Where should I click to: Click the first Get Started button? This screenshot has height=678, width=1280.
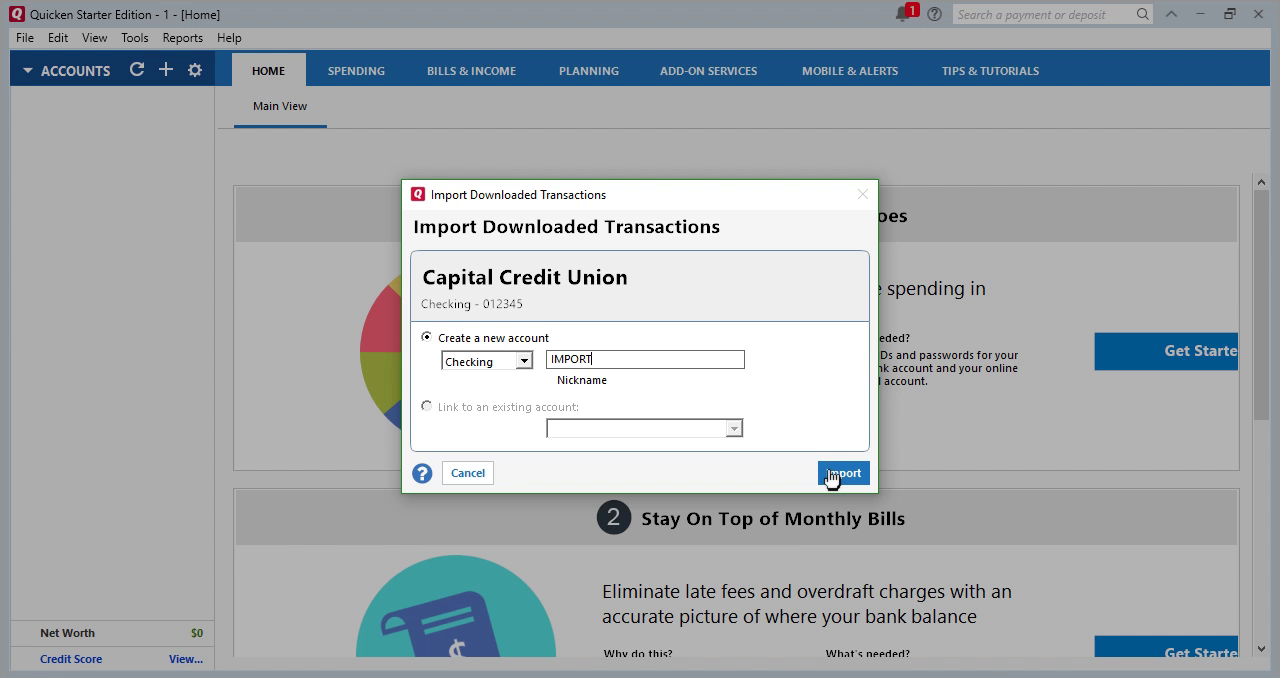tap(1166, 351)
